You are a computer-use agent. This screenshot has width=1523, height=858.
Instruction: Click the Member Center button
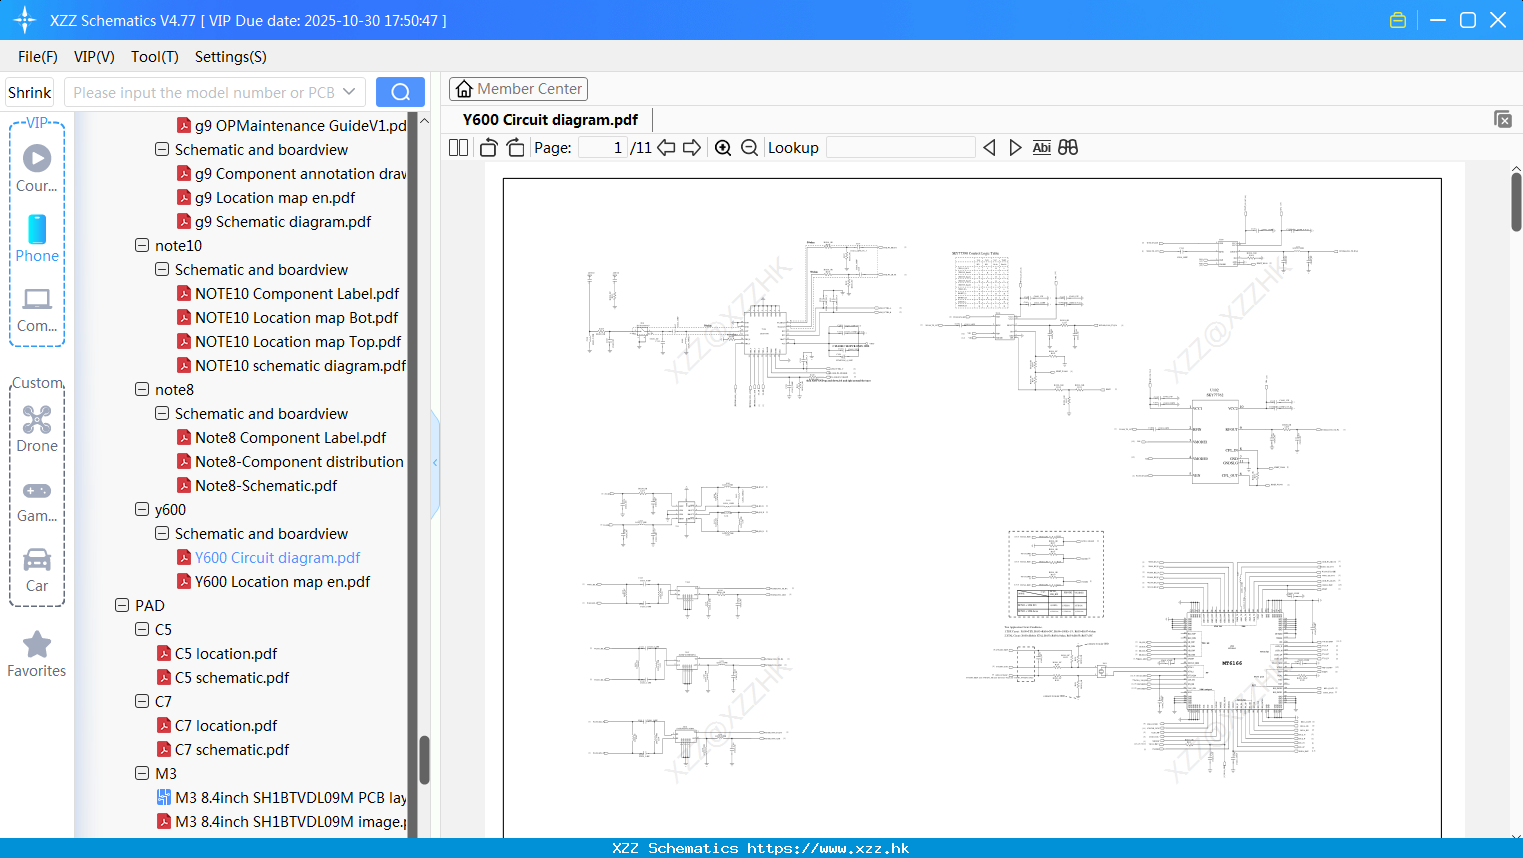tap(518, 89)
